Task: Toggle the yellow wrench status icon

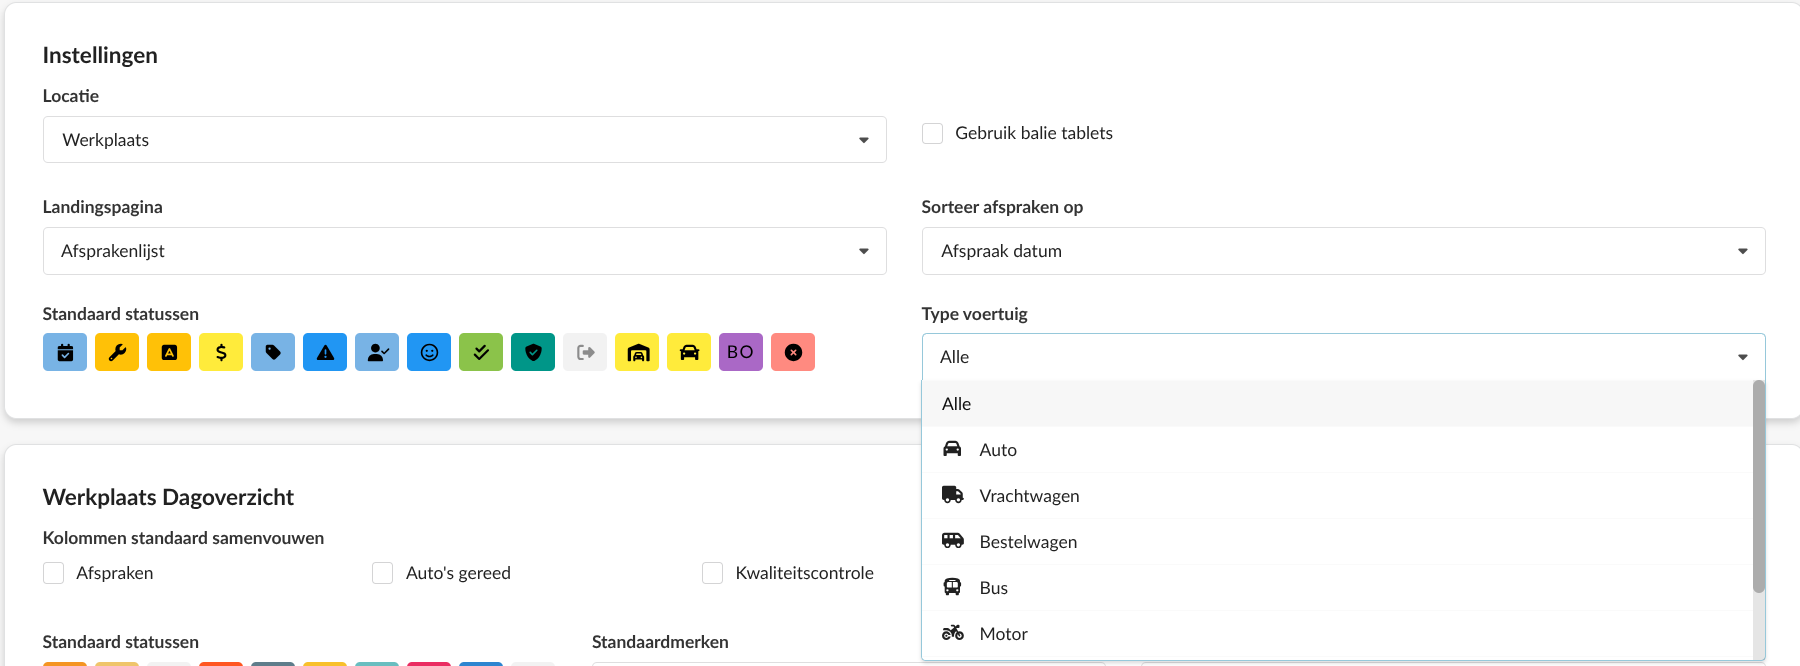Action: coord(117,352)
